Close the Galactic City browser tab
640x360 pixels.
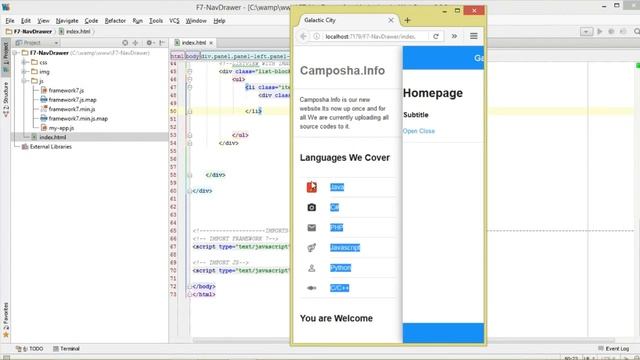tap(391, 20)
